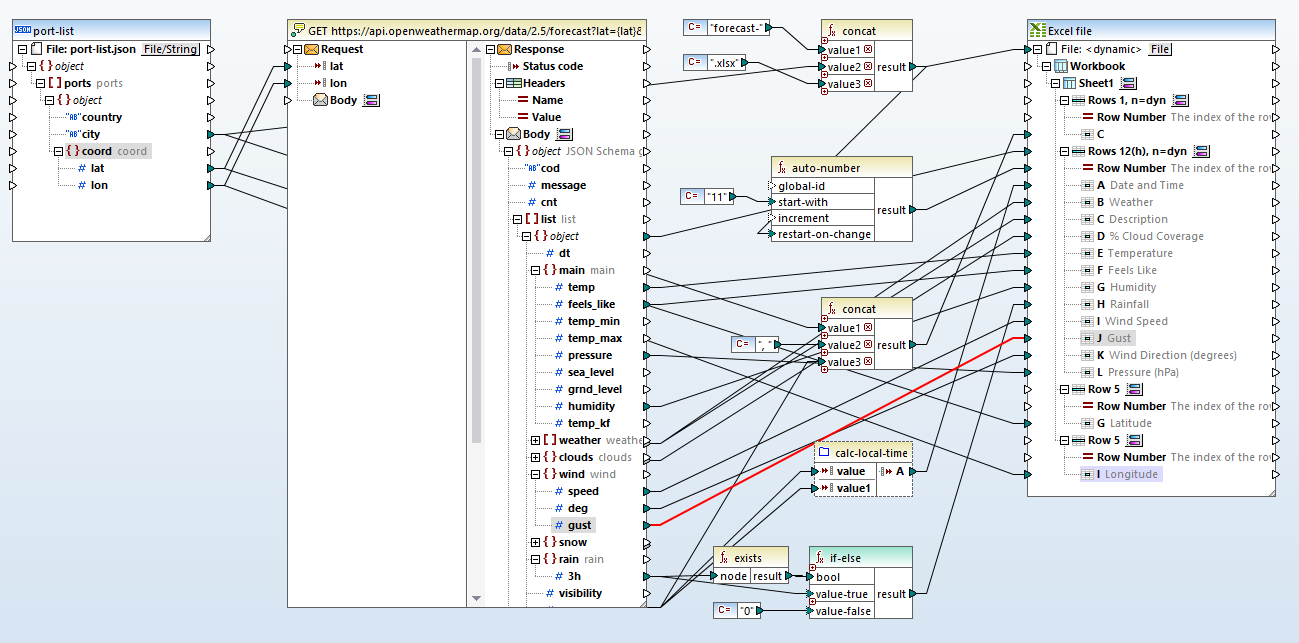Open the options icon next to Sheet1
Image resolution: width=1299 pixels, height=643 pixels.
tap(1128, 83)
